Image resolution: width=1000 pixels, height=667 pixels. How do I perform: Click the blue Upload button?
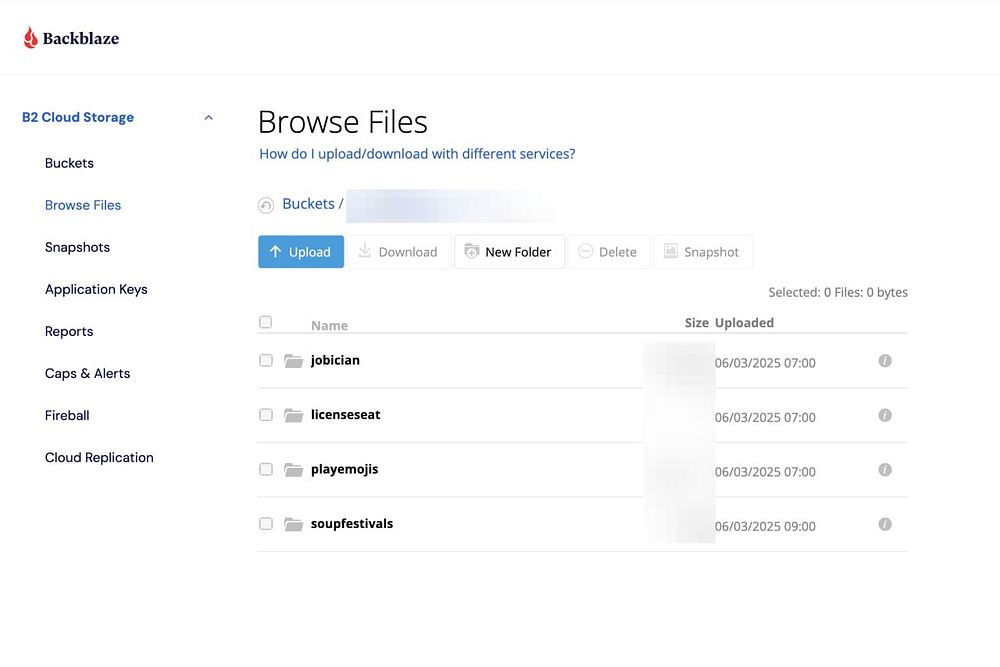point(301,252)
